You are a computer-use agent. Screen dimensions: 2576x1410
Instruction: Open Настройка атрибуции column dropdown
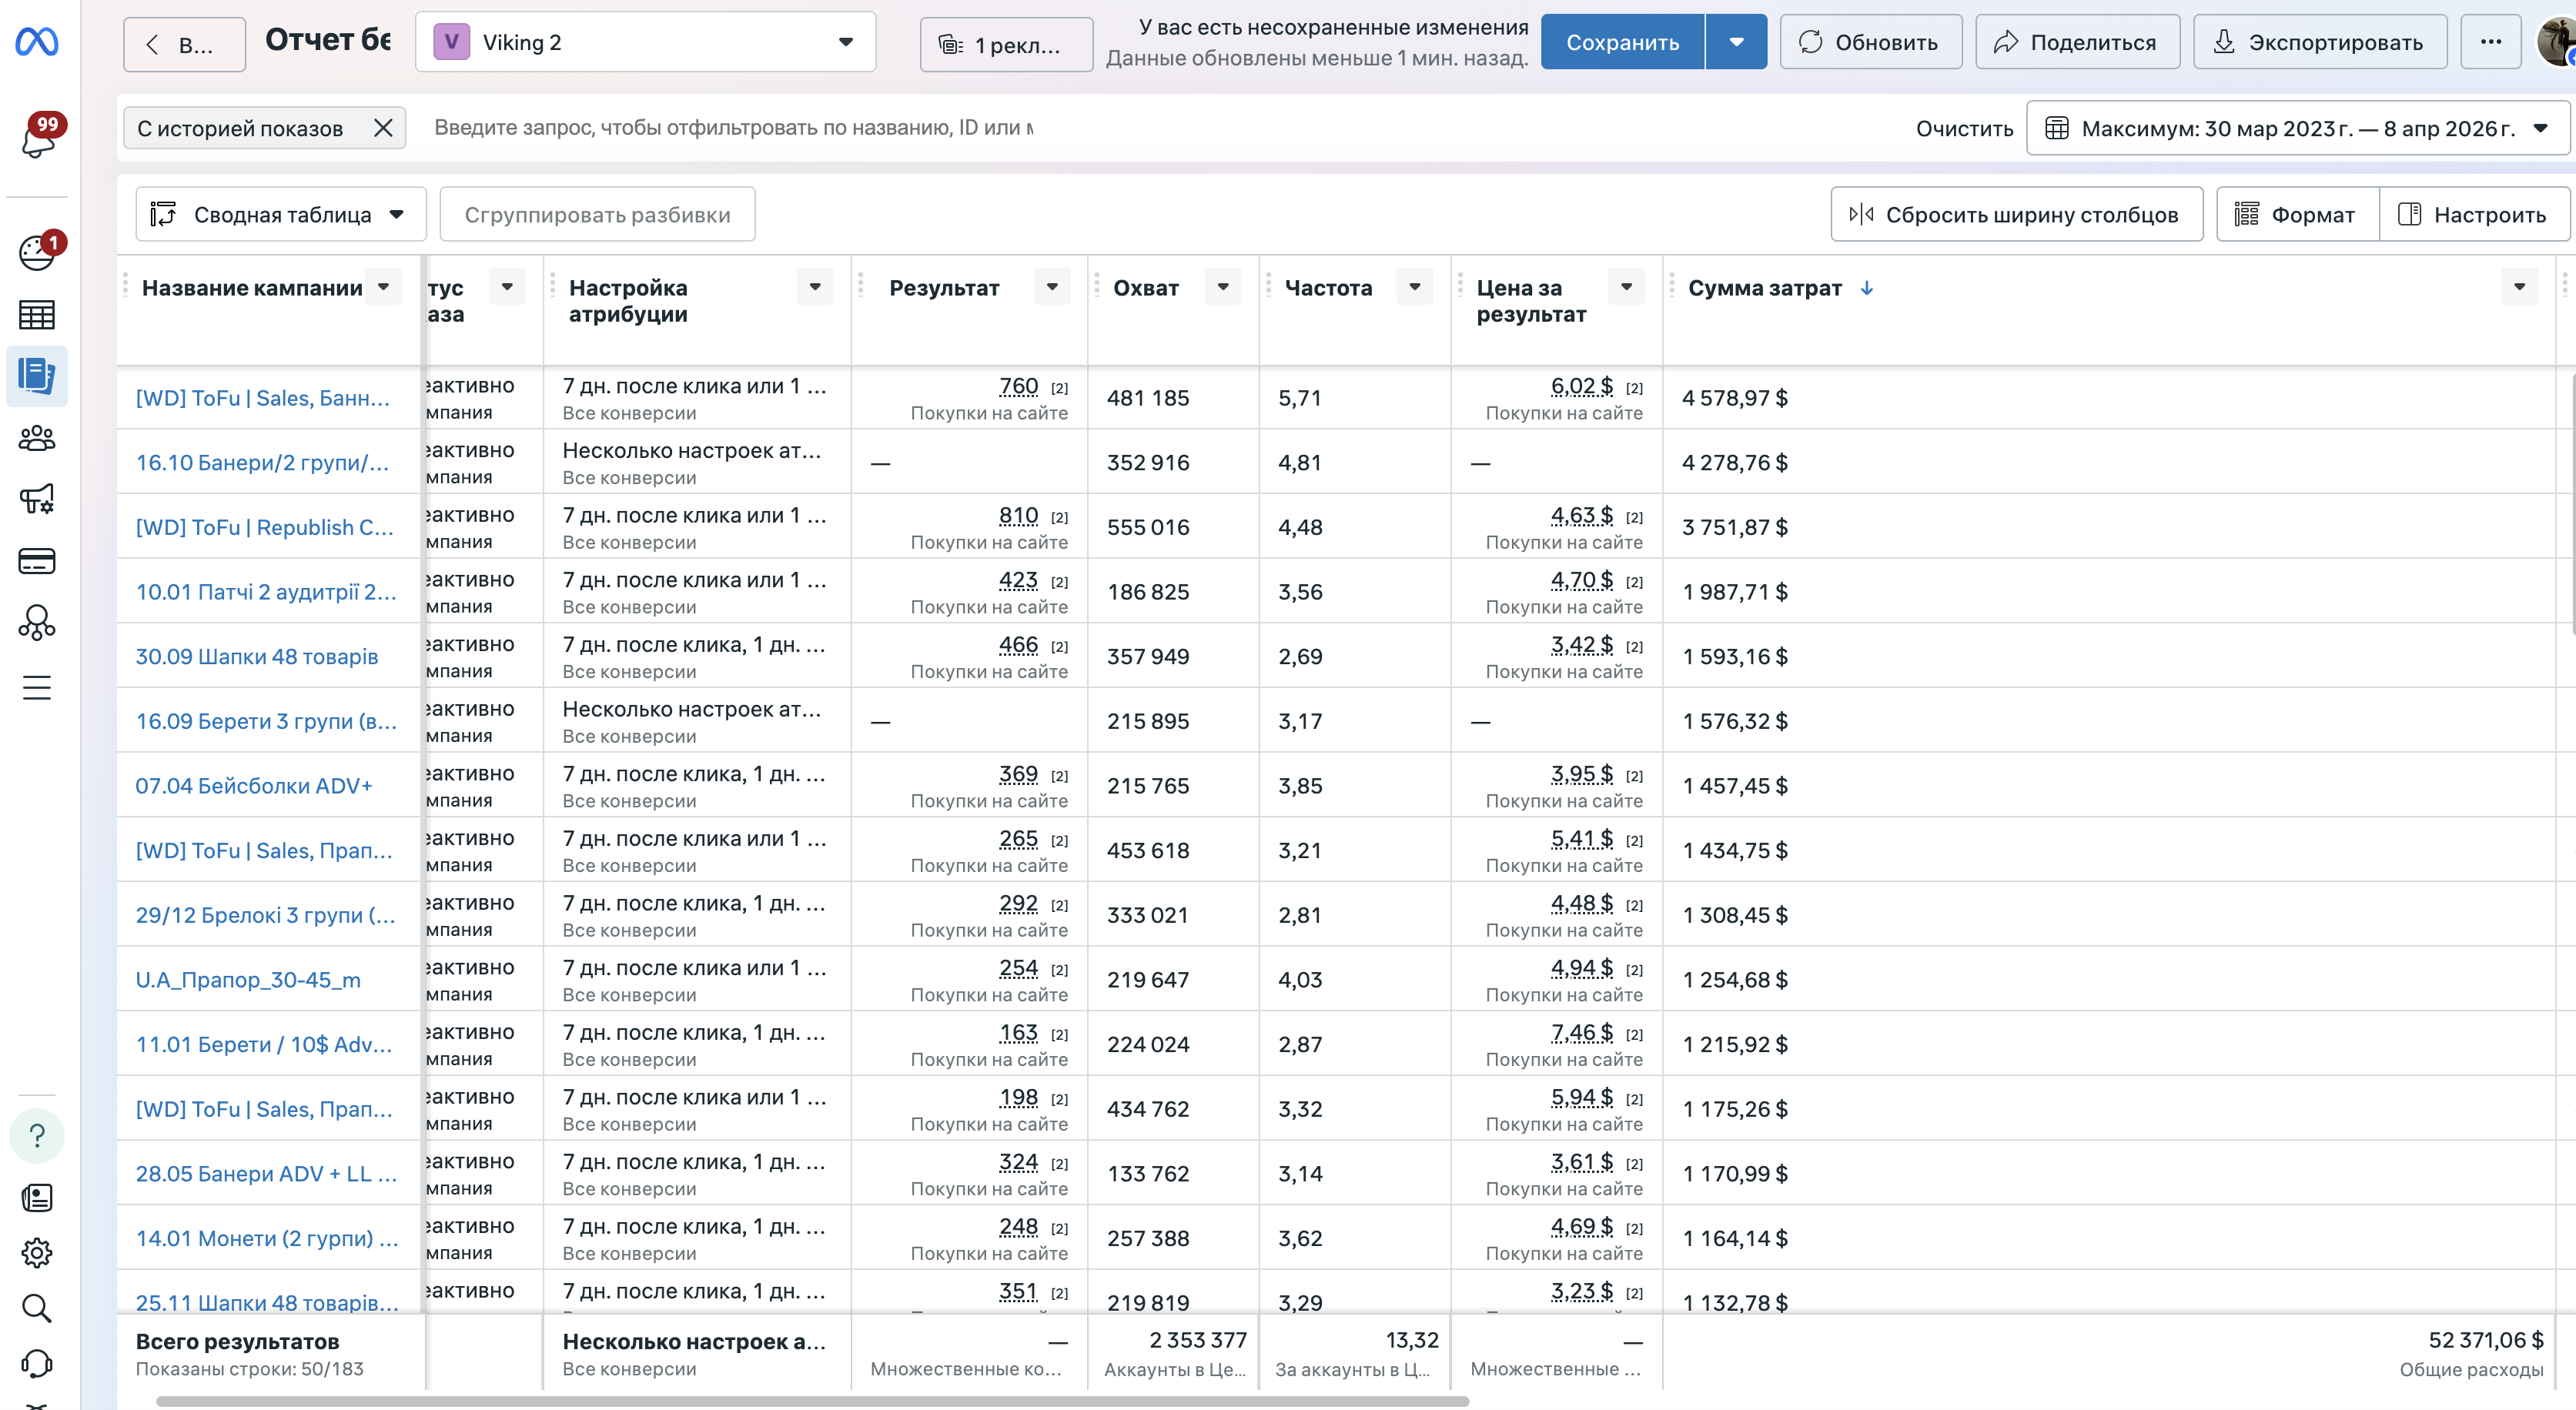815,287
